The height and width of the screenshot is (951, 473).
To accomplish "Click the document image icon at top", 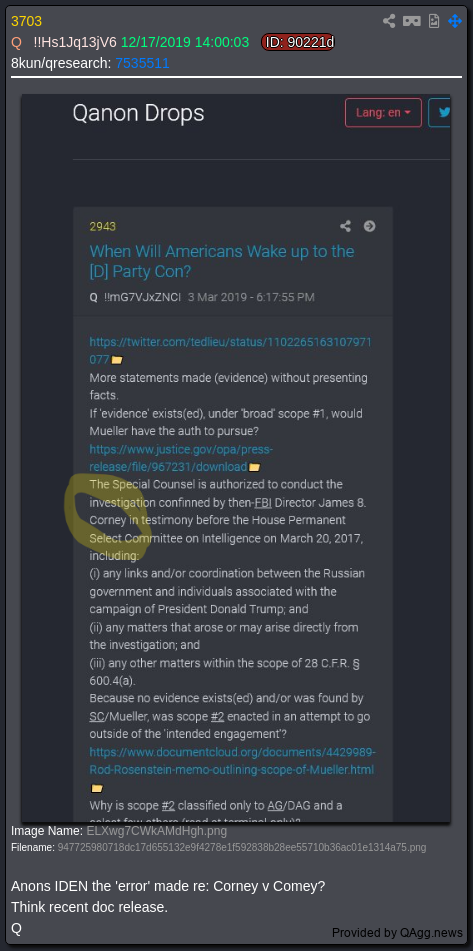I will click(x=434, y=21).
